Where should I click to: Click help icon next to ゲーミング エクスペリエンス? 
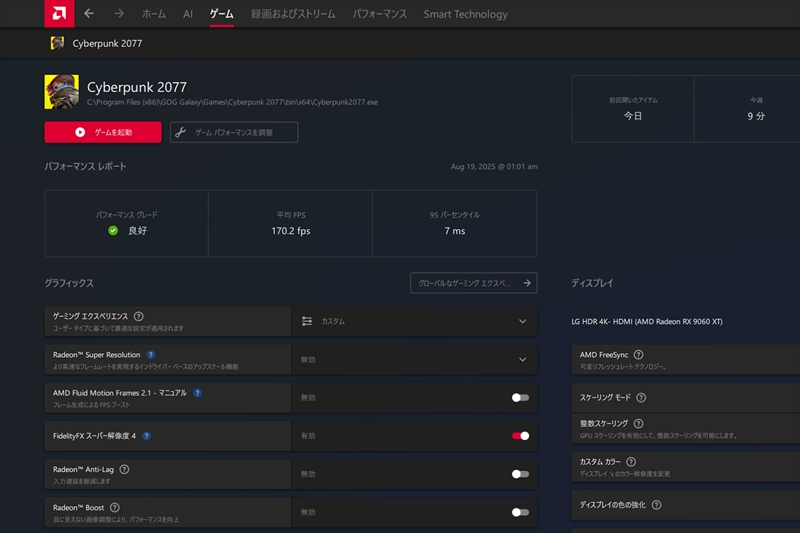point(138,316)
